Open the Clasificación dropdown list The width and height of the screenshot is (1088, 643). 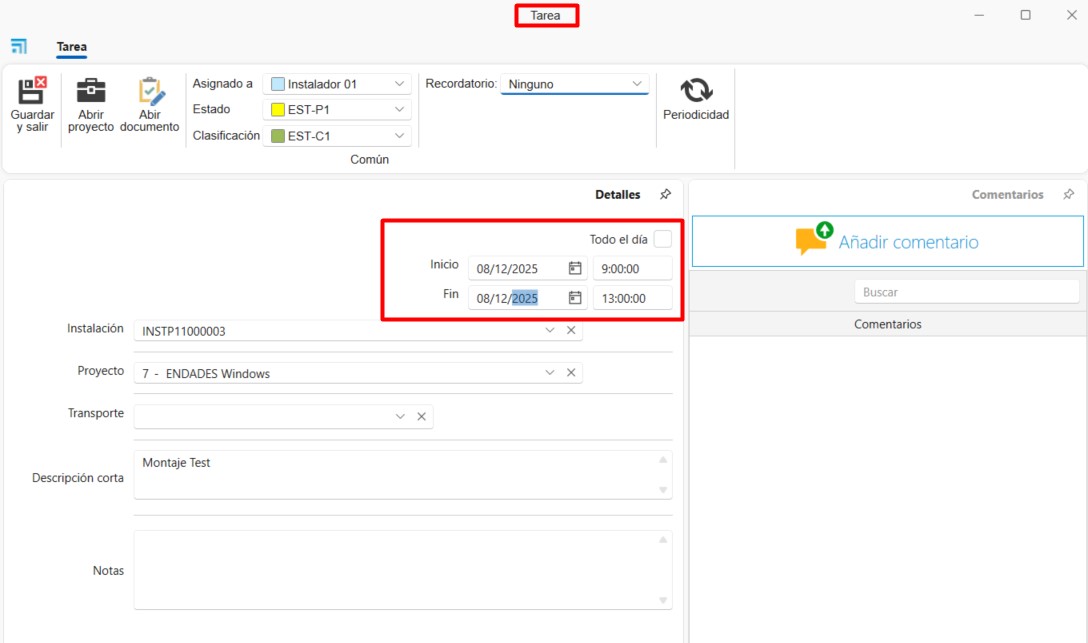click(x=400, y=136)
